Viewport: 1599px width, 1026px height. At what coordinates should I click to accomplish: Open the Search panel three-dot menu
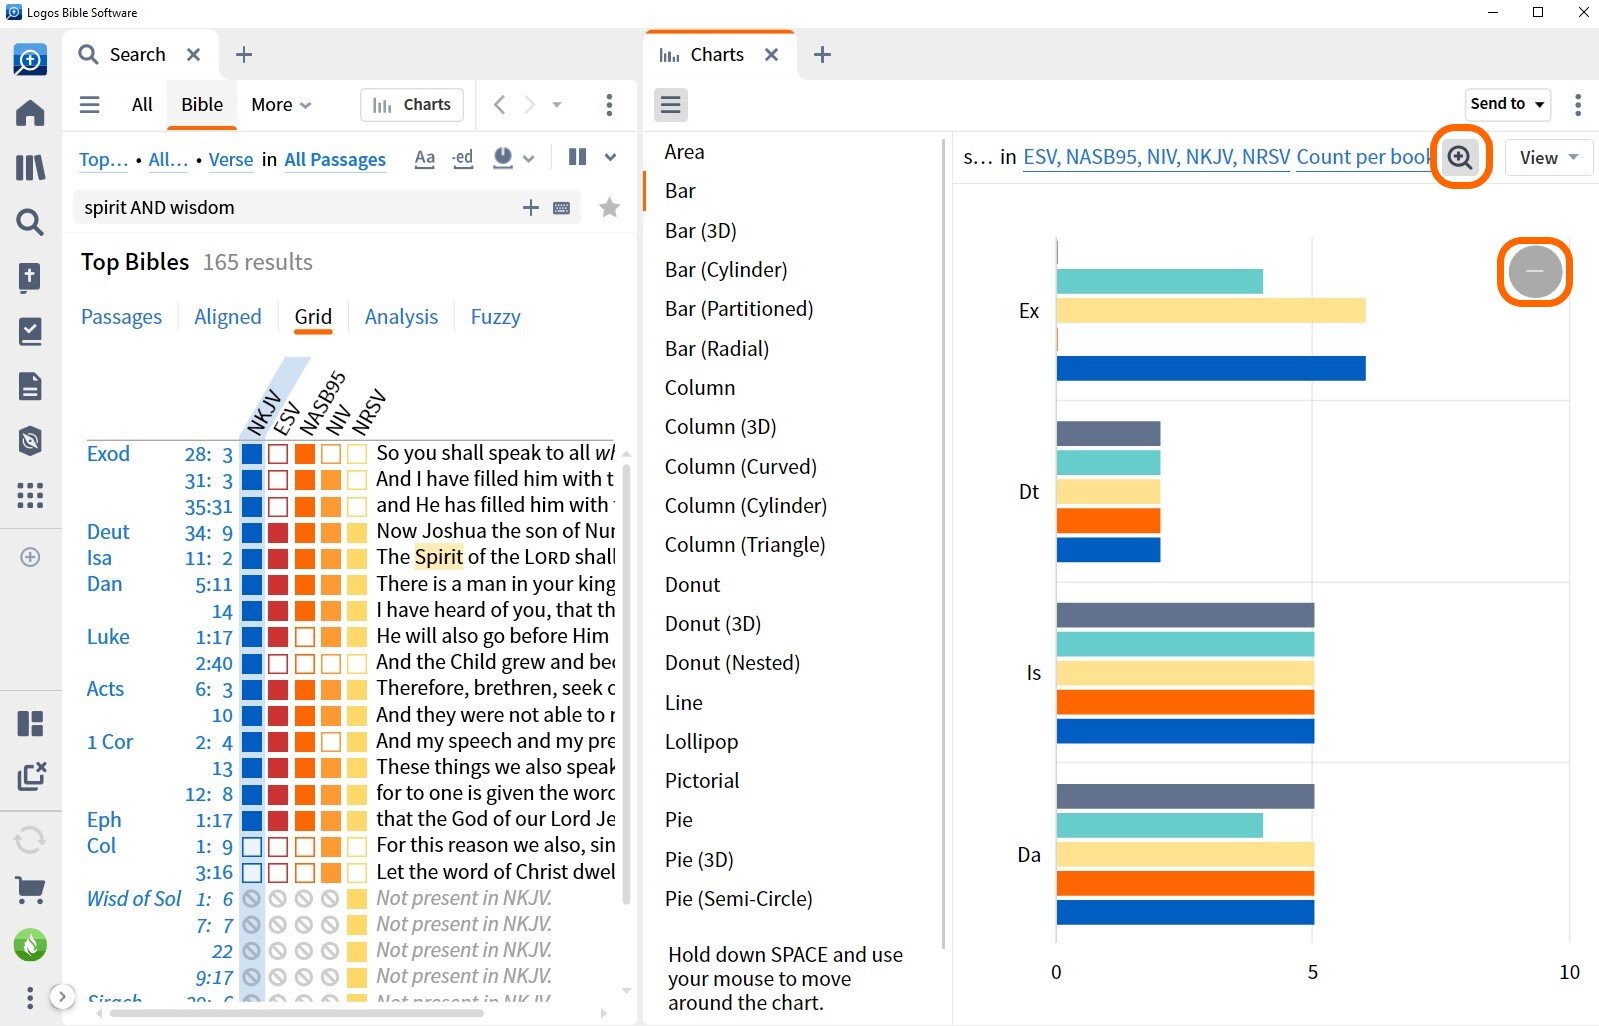tap(609, 105)
